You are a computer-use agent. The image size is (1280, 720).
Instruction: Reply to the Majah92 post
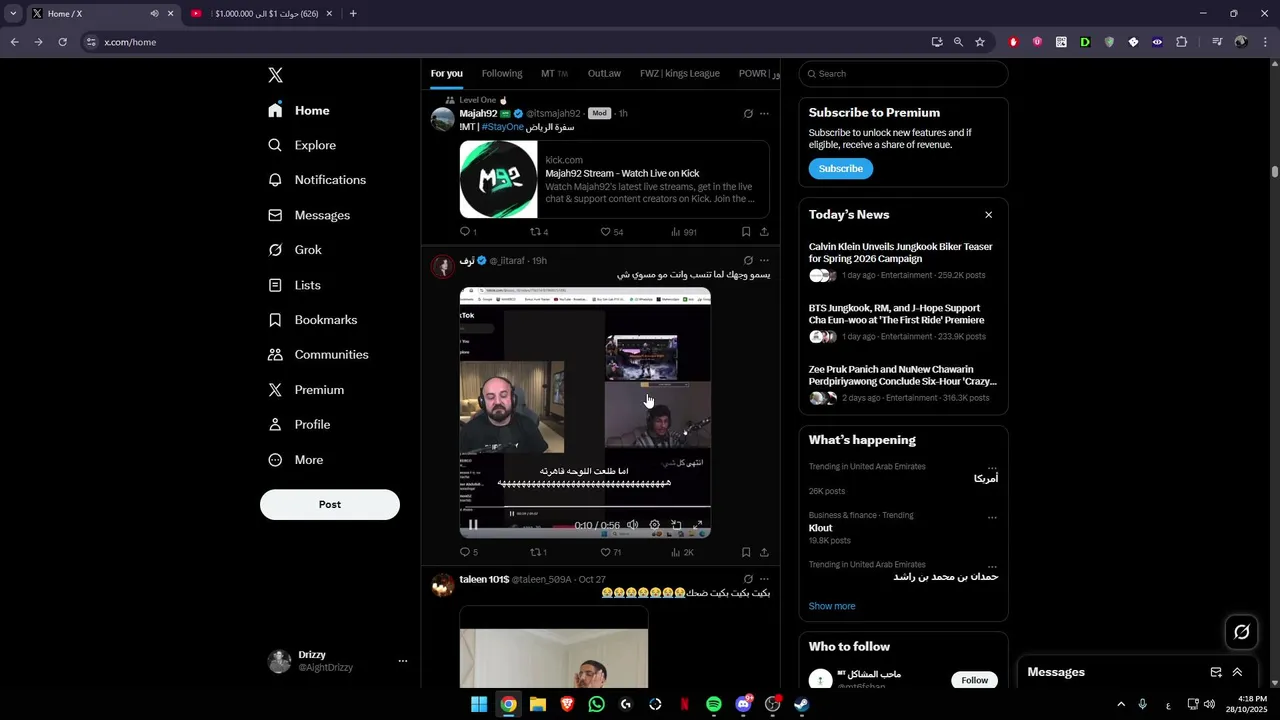click(467, 232)
